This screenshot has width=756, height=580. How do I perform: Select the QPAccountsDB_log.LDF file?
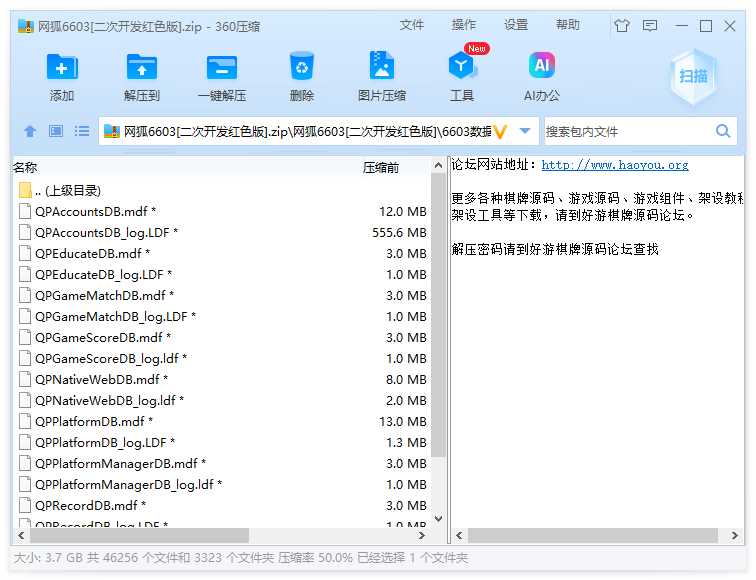pyautogui.click(x=222, y=232)
